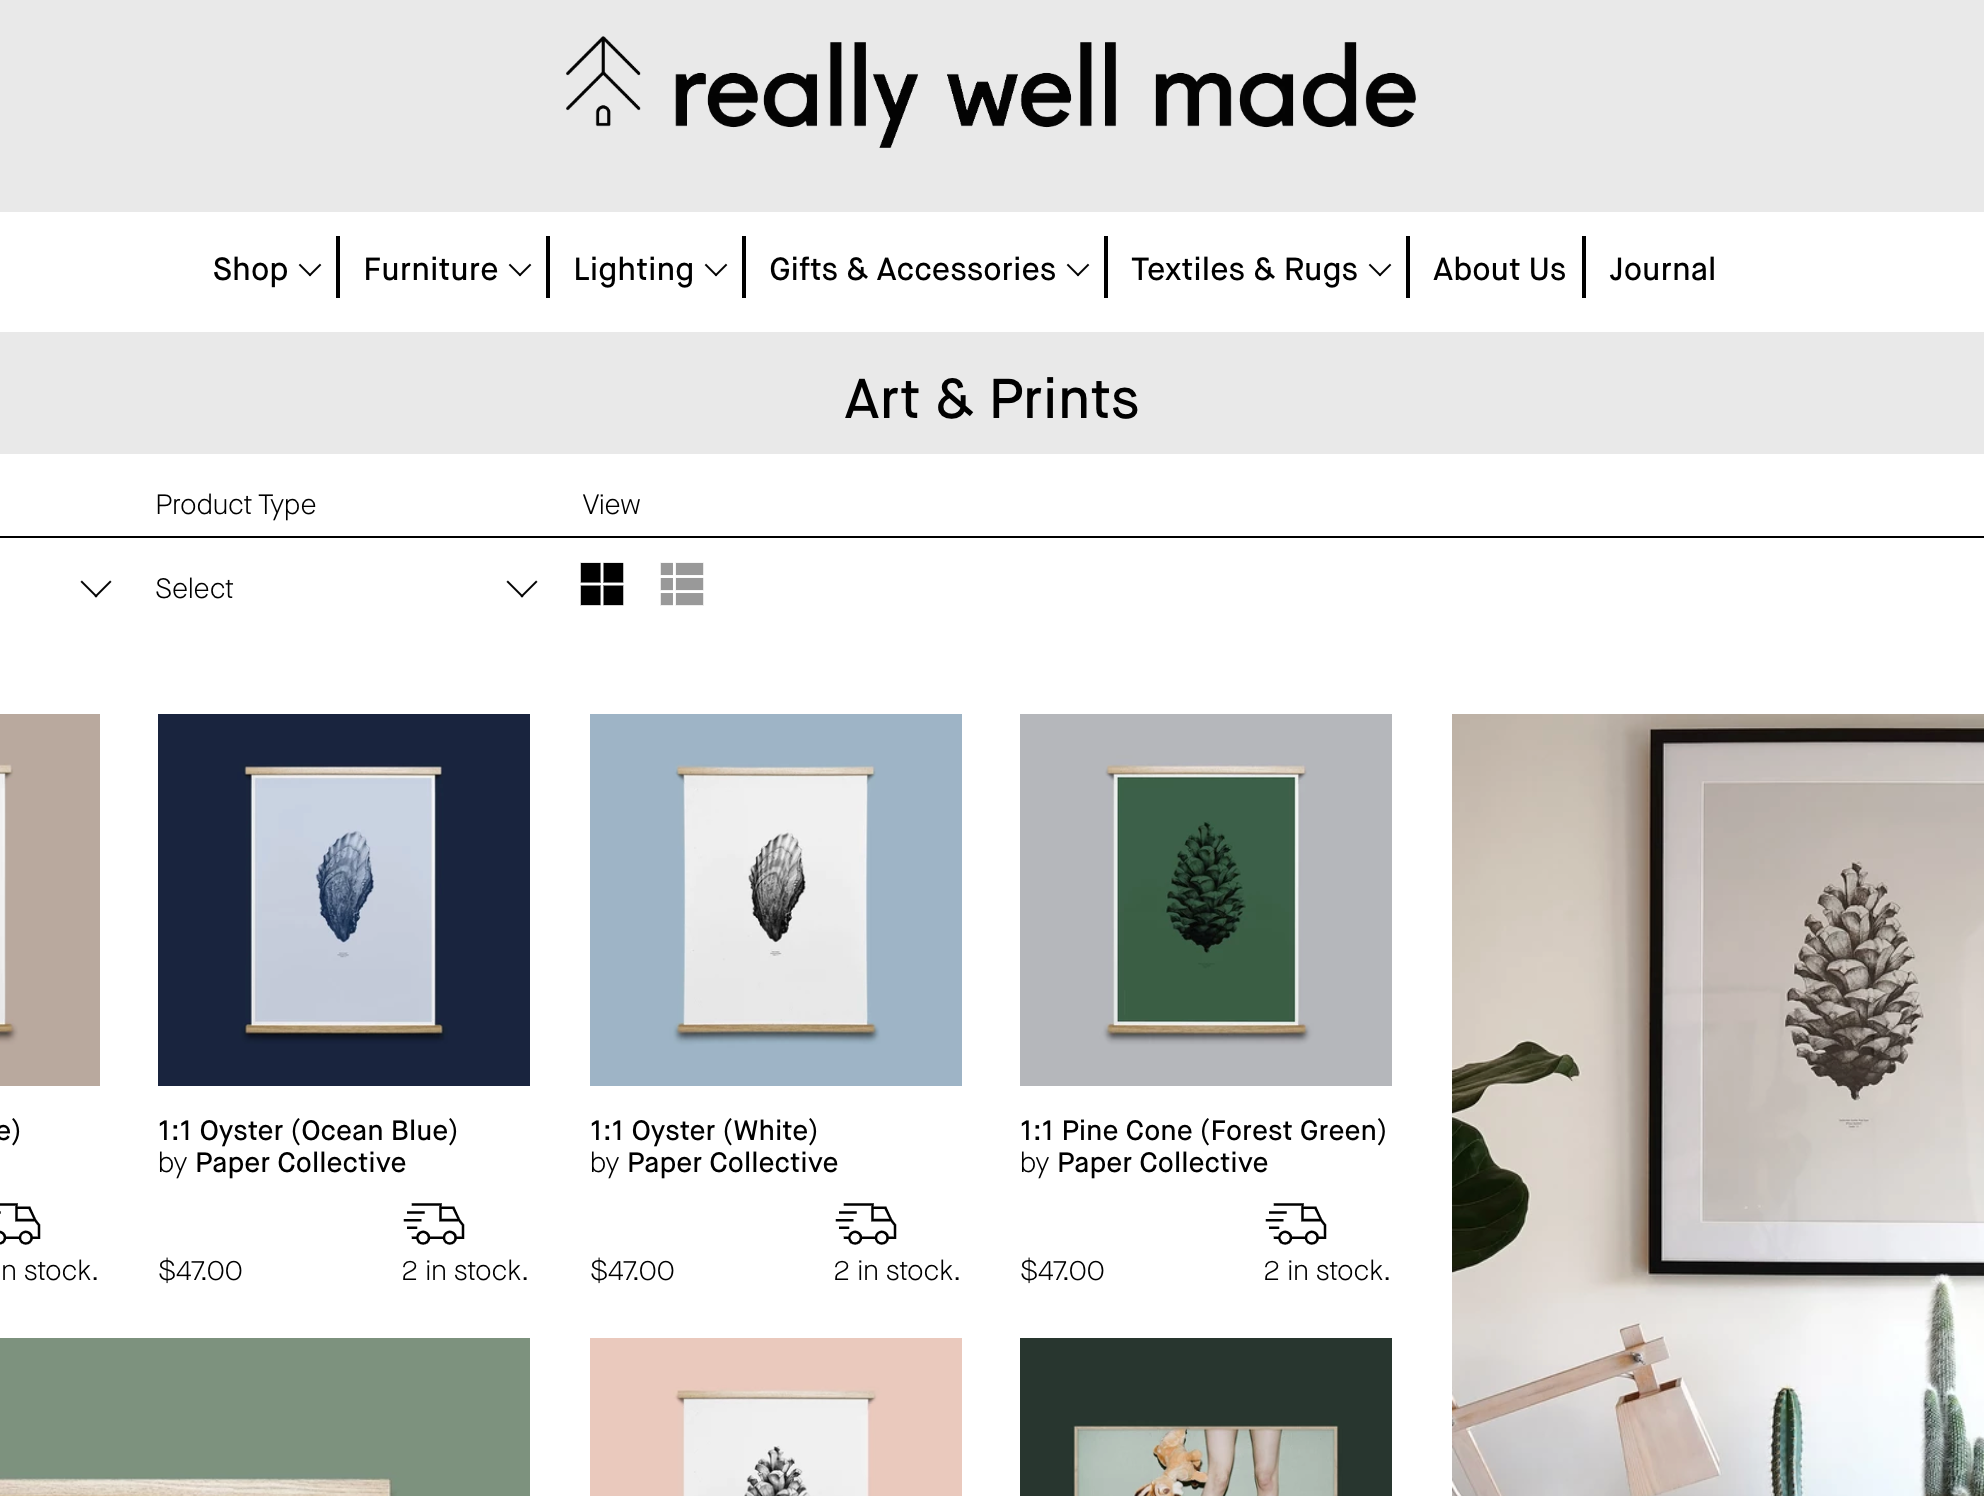
Task: Click Paper Collective under Pine Cone Forest Green
Action: [x=1162, y=1162]
